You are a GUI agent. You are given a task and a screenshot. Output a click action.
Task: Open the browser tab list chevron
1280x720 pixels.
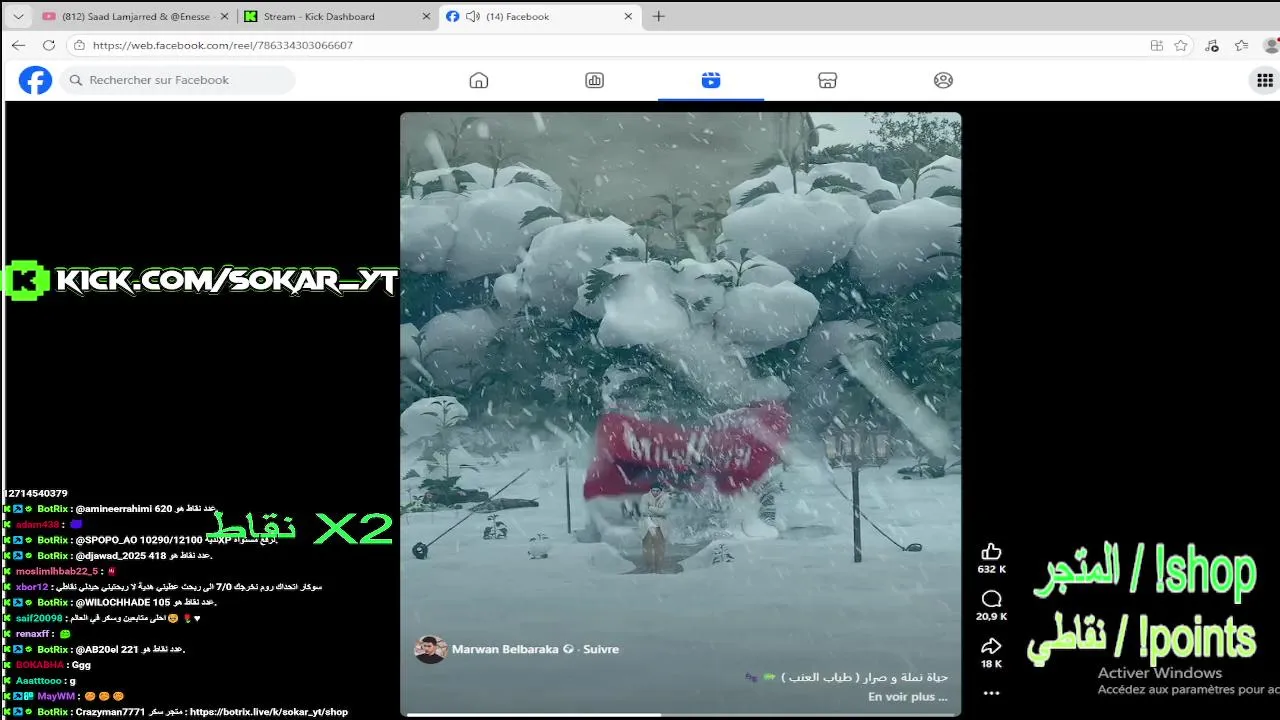tap(18, 16)
